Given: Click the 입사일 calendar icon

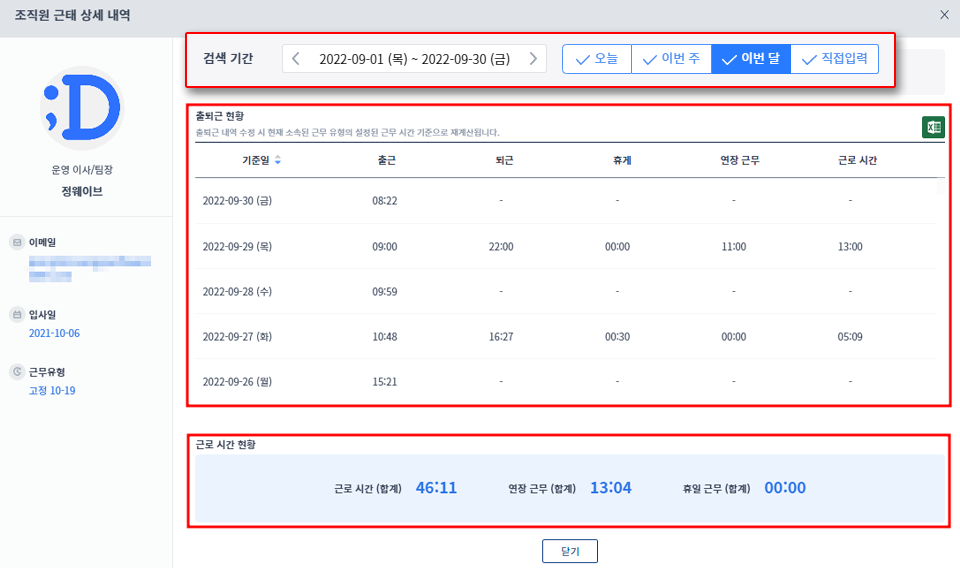Looking at the screenshot, I should (17, 315).
